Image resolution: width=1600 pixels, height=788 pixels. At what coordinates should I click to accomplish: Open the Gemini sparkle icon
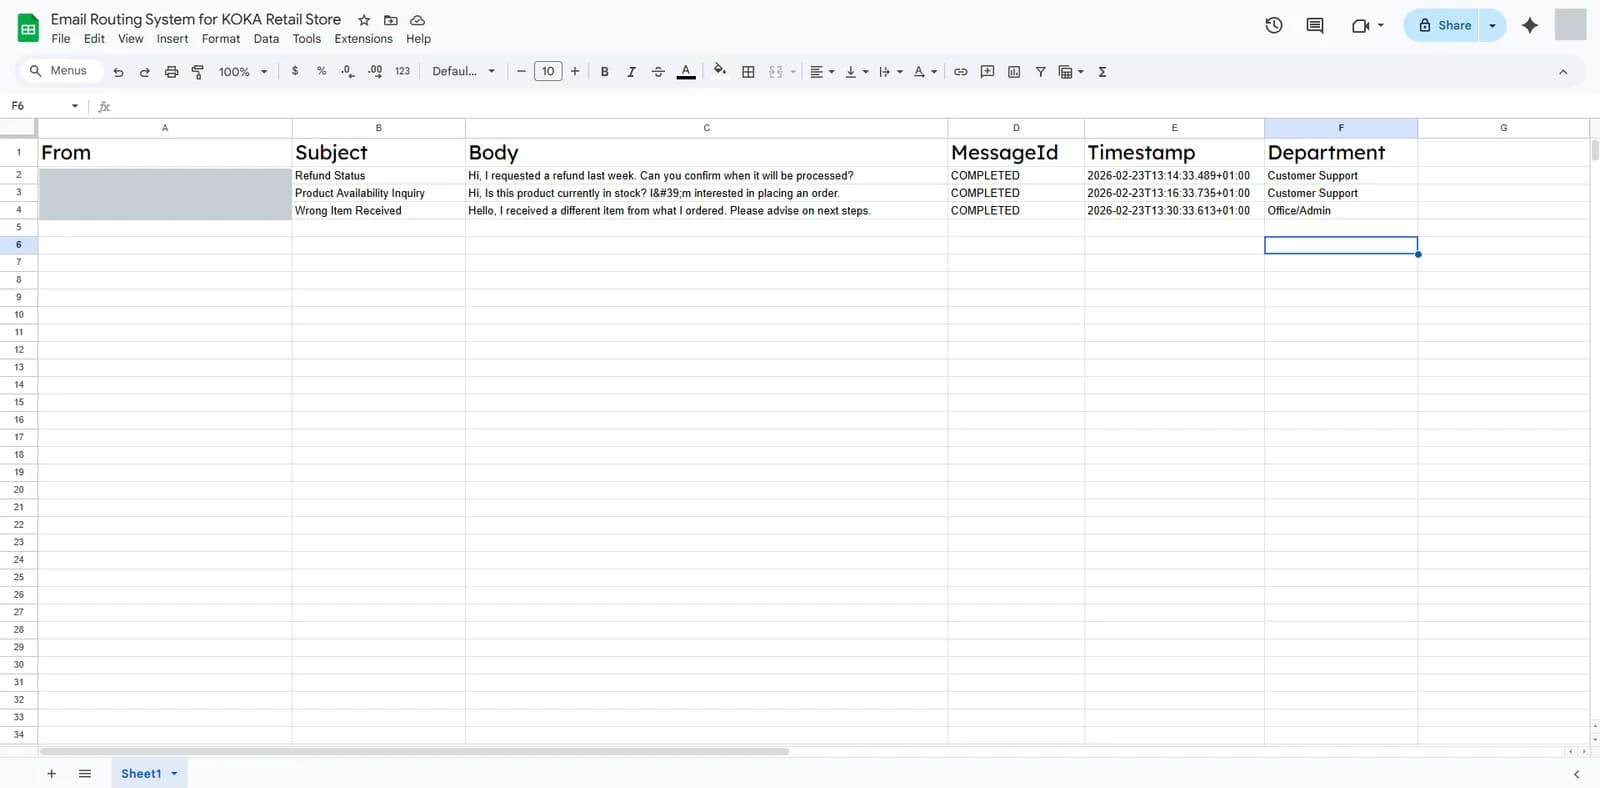pyautogui.click(x=1530, y=26)
